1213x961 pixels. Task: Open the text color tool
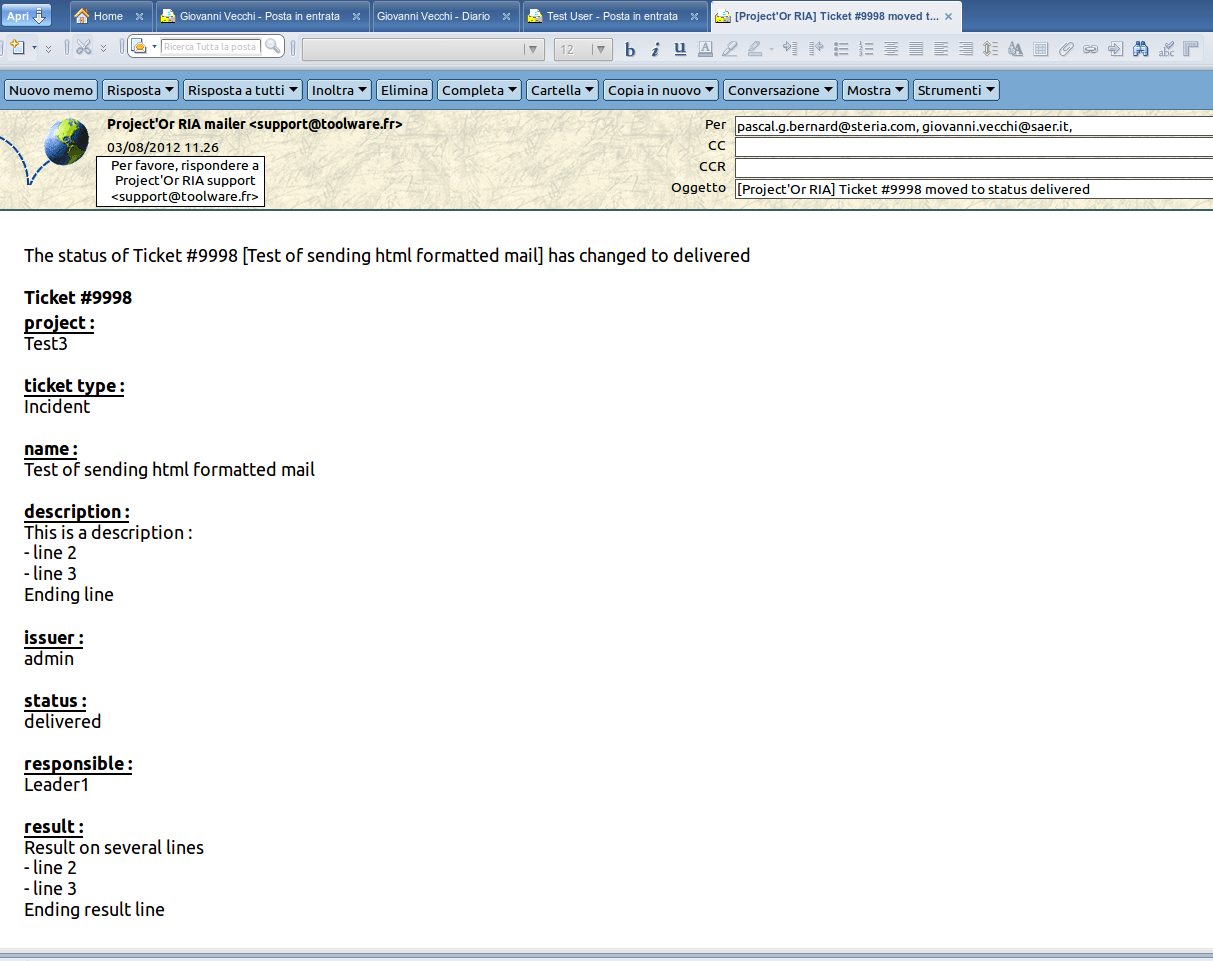coord(705,49)
